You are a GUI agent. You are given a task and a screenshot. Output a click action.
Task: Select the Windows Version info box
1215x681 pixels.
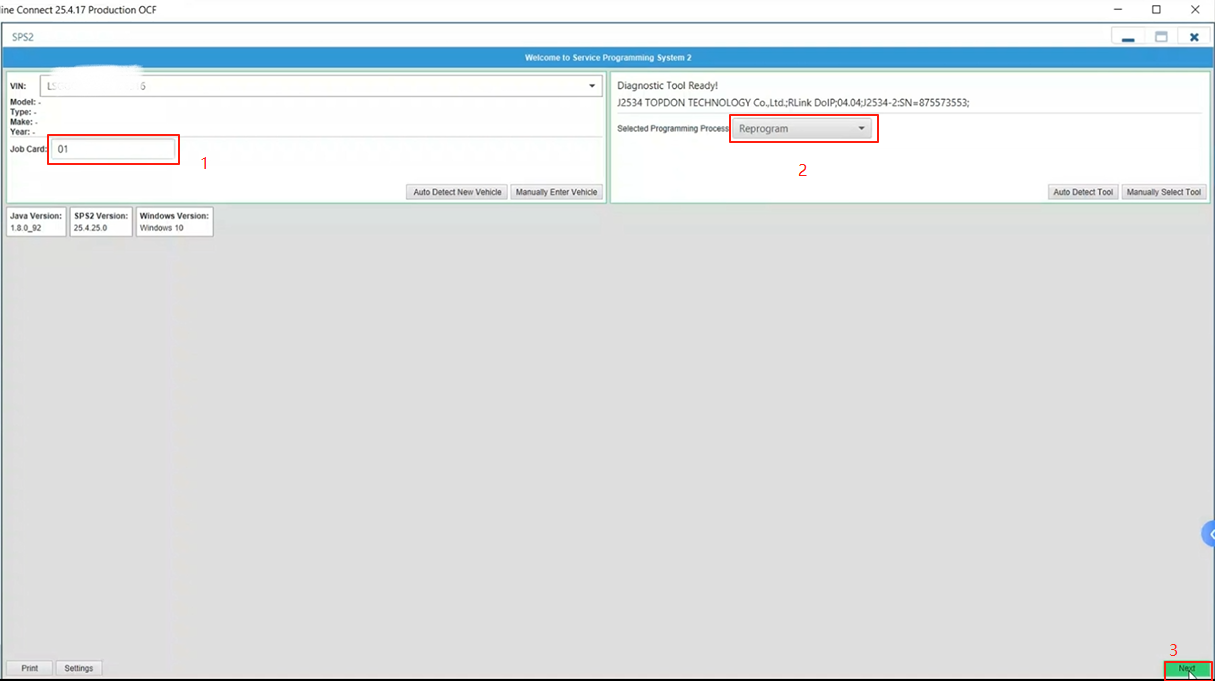(x=174, y=221)
